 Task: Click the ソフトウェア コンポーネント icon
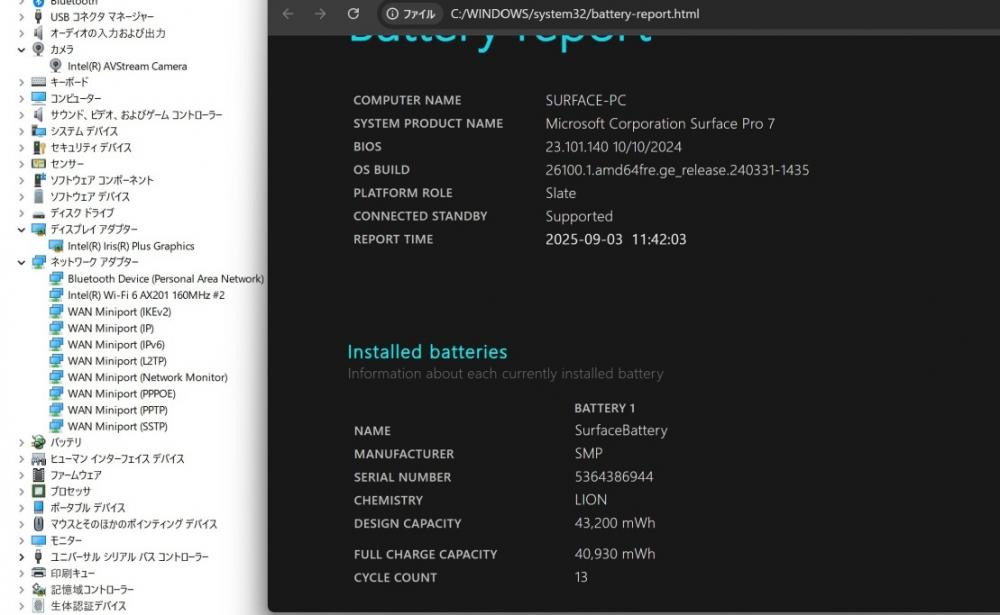(38, 180)
